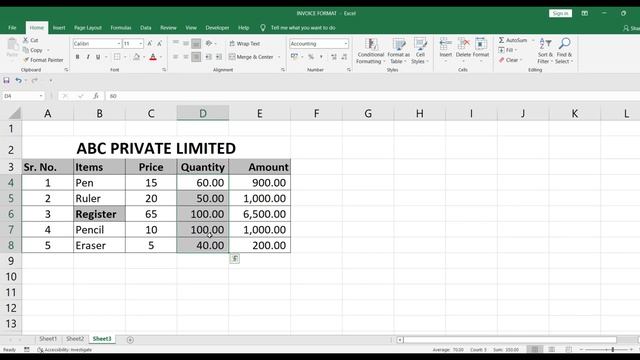The width and height of the screenshot is (640, 360).
Task: Switch to the Page Layout tab
Action: (x=88, y=28)
